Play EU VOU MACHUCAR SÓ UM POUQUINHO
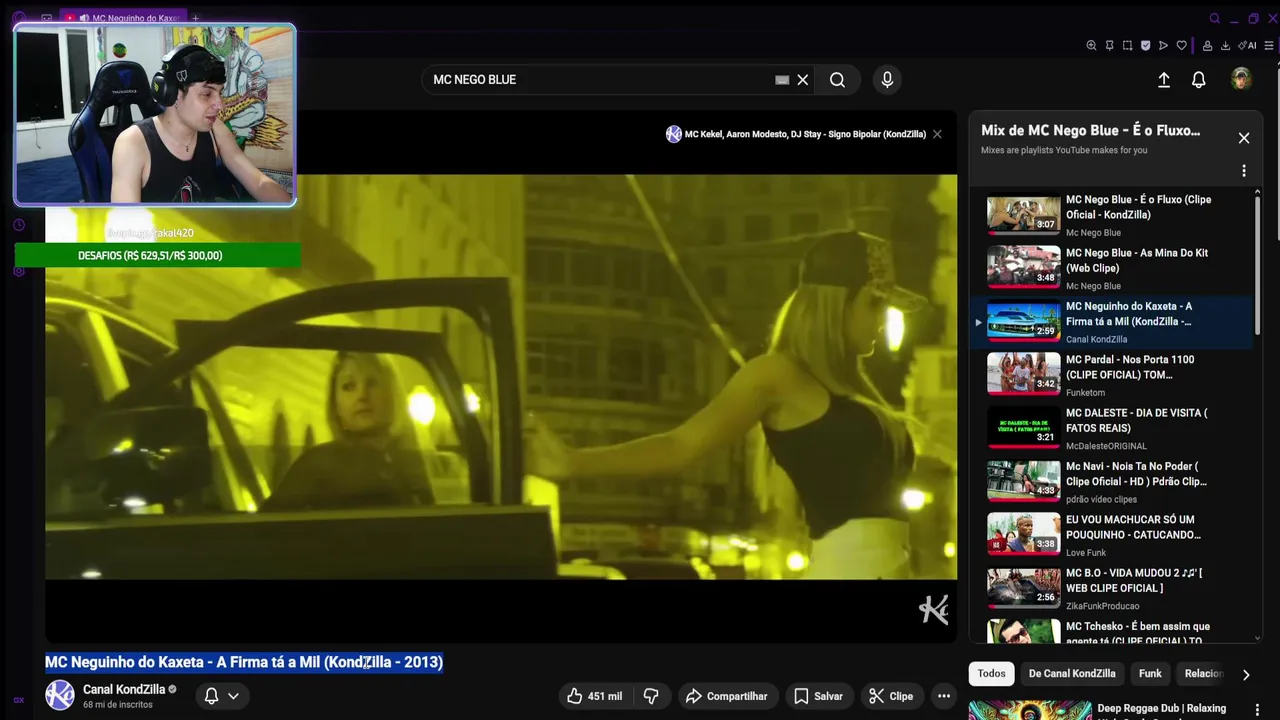The height and width of the screenshot is (720, 1280). 1110,535
